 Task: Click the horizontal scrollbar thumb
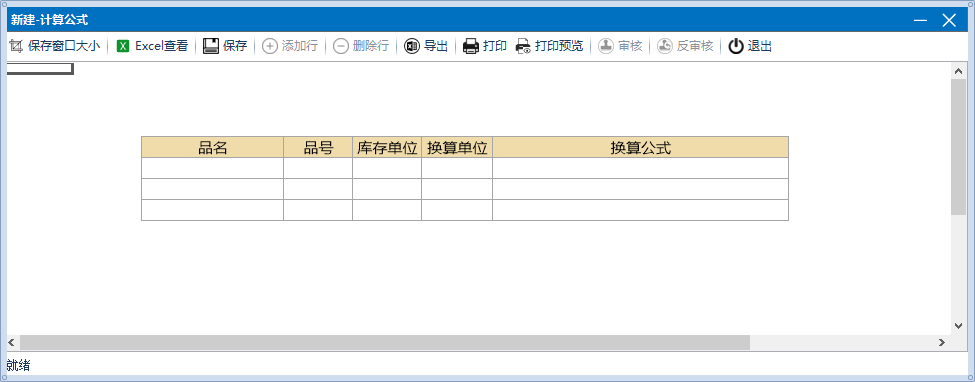coord(385,342)
